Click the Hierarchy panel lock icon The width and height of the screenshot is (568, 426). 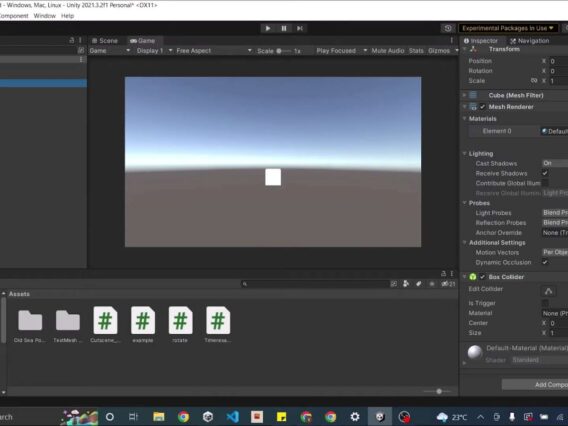(x=72, y=40)
